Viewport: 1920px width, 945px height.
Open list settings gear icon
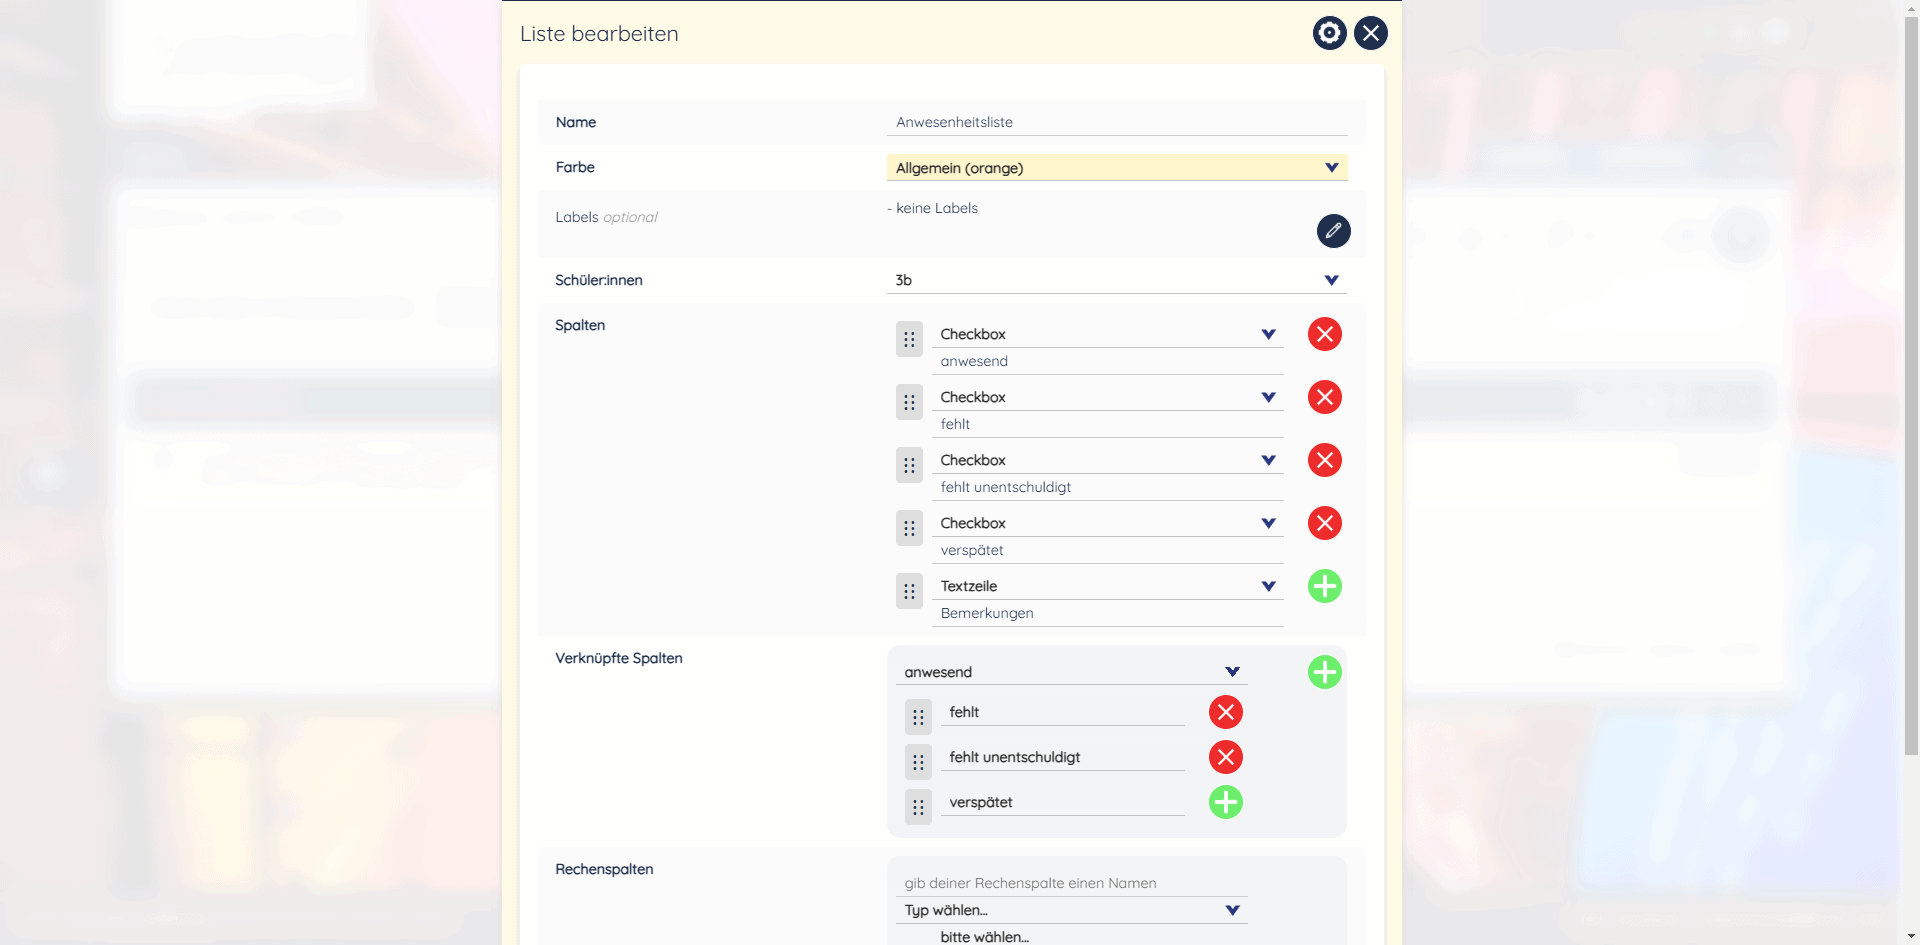pyautogui.click(x=1329, y=33)
